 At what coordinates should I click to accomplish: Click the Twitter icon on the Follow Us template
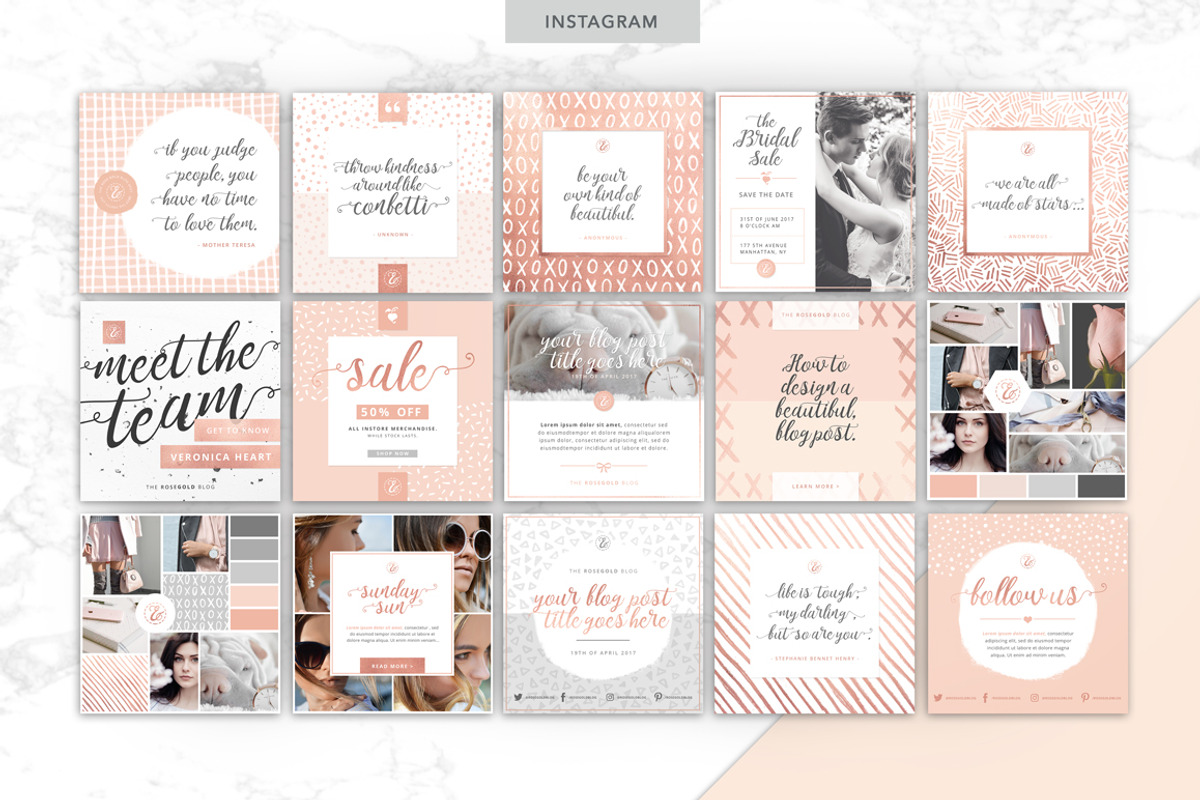(x=939, y=697)
